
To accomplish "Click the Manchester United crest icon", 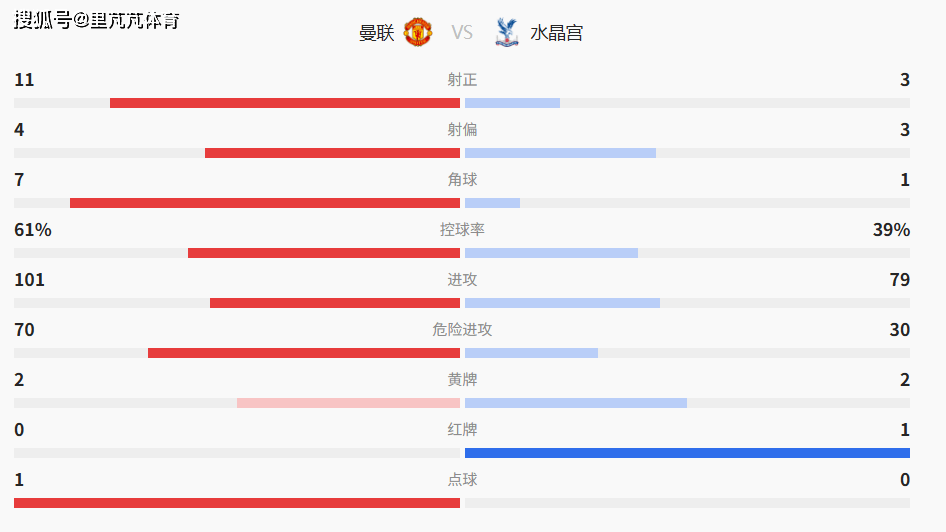I will pyautogui.click(x=418, y=32).
